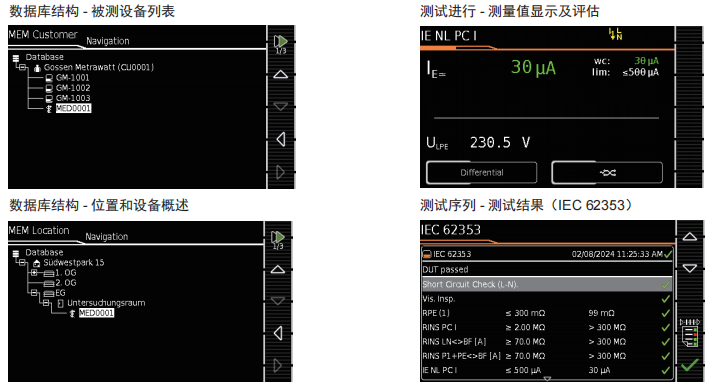Click the polarity swap button
The height and width of the screenshot is (388, 714).
(607, 173)
